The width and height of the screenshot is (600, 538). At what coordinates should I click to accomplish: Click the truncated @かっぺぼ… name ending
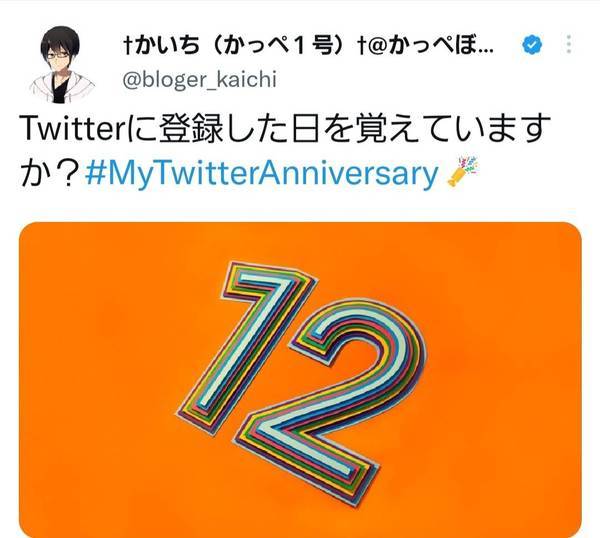click(x=426, y=45)
